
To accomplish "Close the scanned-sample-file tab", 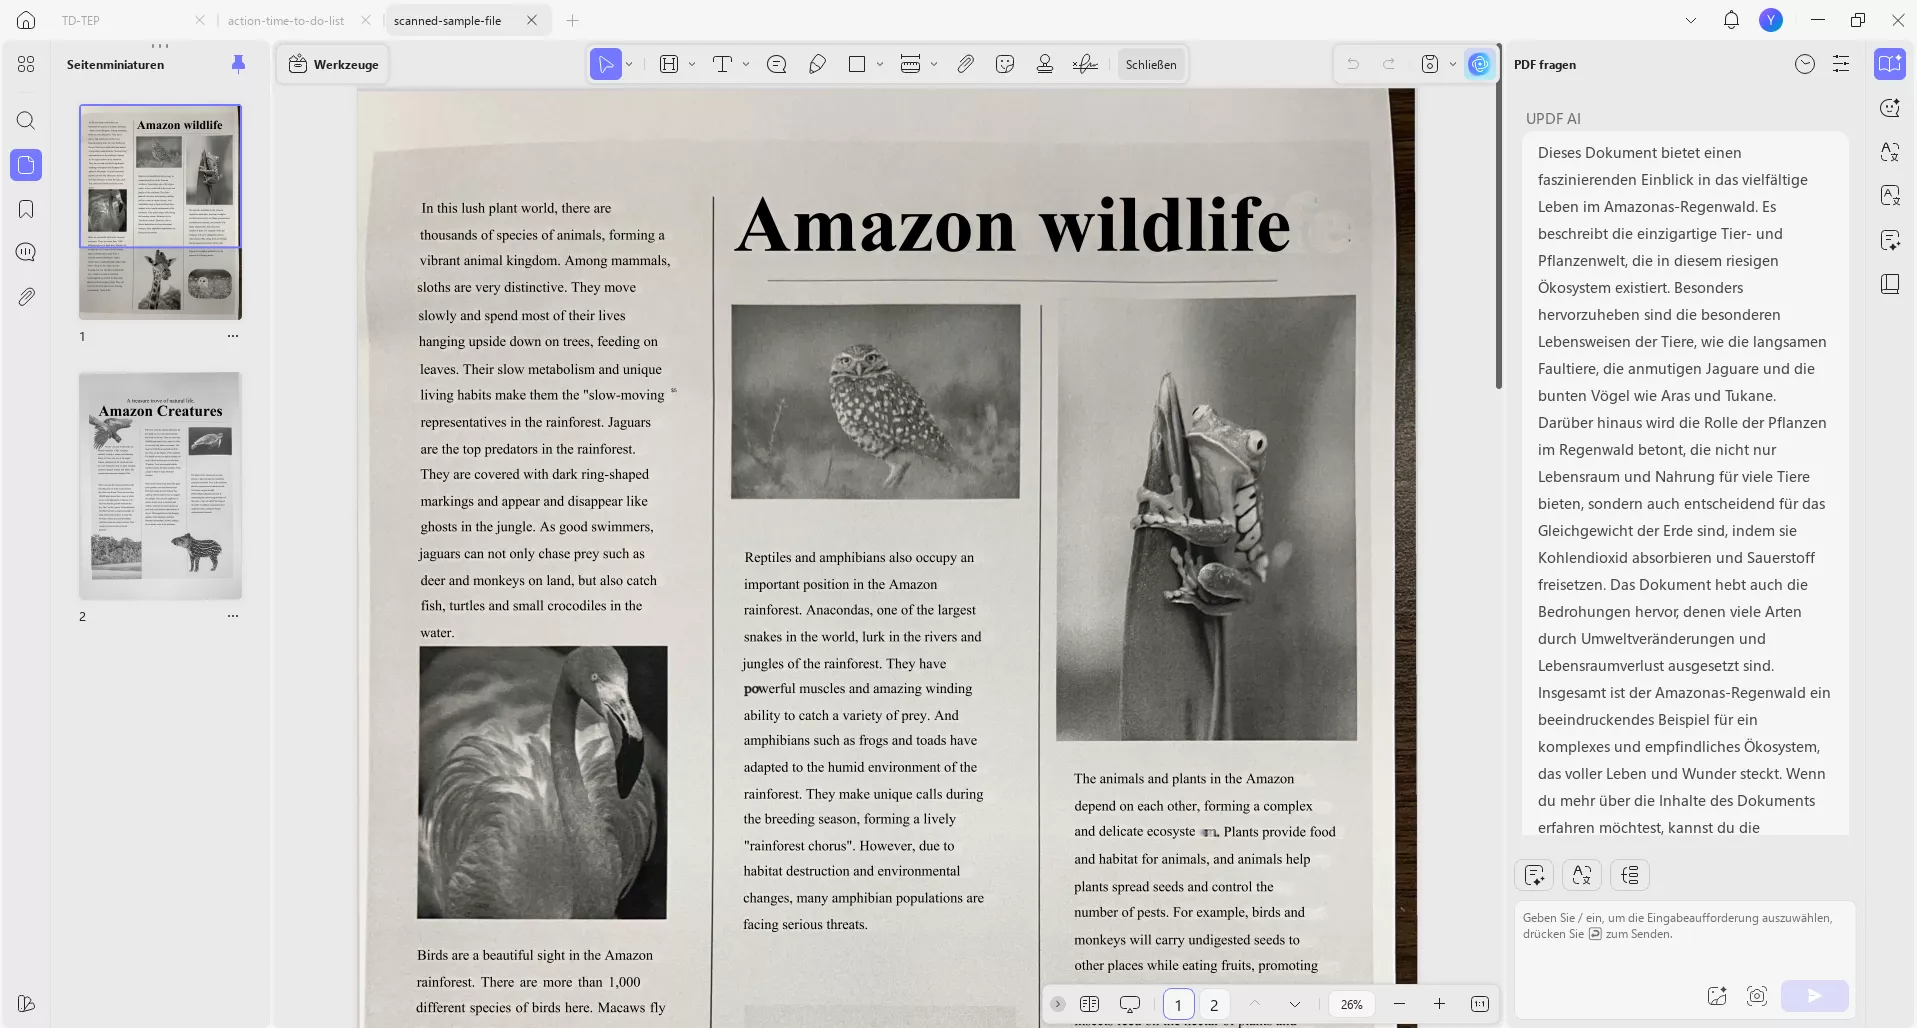I will 532,20.
